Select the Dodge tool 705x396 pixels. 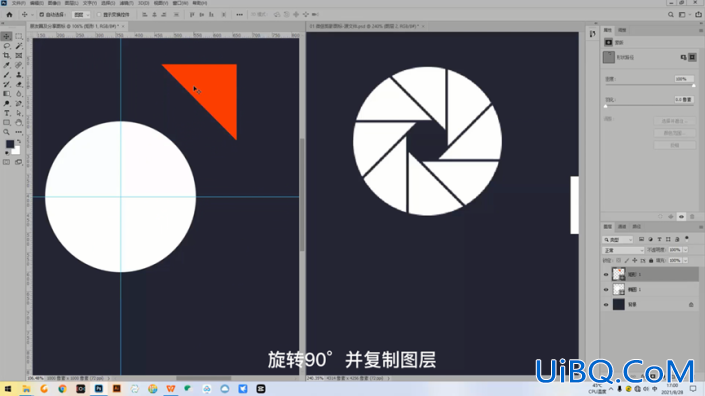(x=6, y=104)
